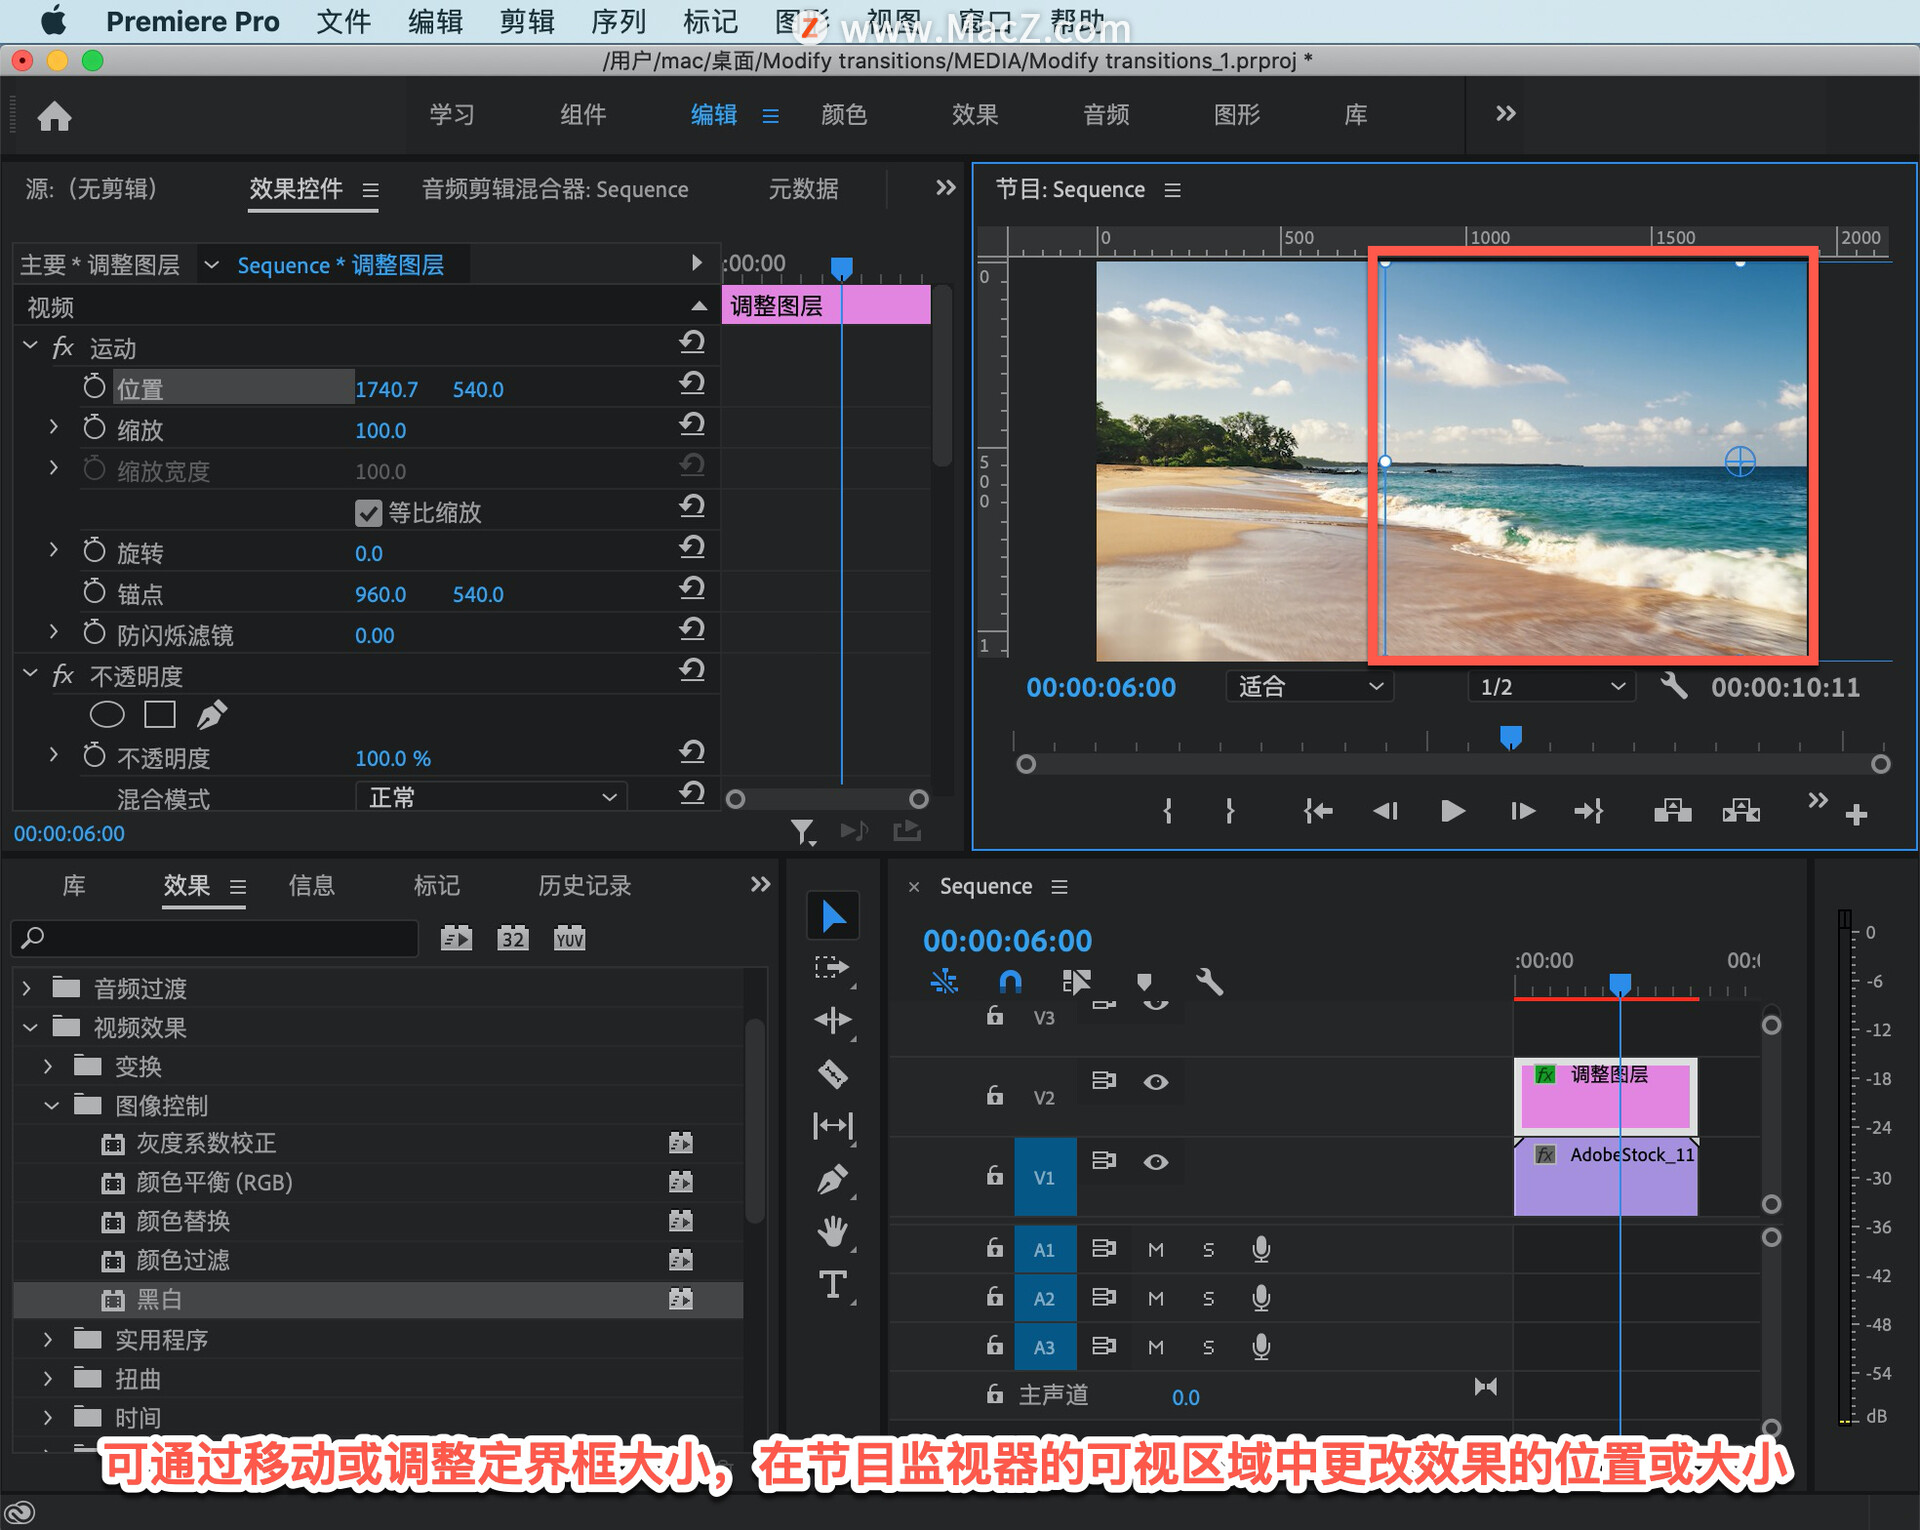This screenshot has width=1920, height=1530.
Task: Reset the 位置 parameter value
Action: pyautogui.click(x=692, y=384)
